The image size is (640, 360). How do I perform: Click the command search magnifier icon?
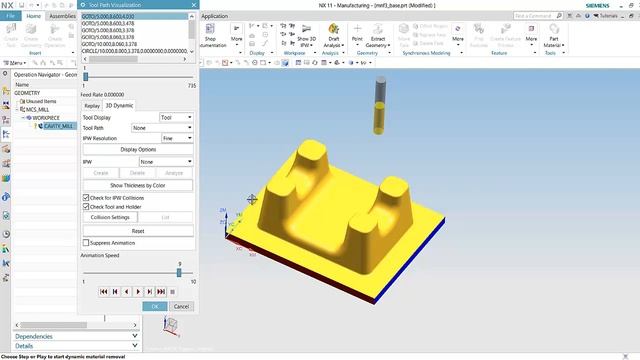pyautogui.click(x=559, y=16)
